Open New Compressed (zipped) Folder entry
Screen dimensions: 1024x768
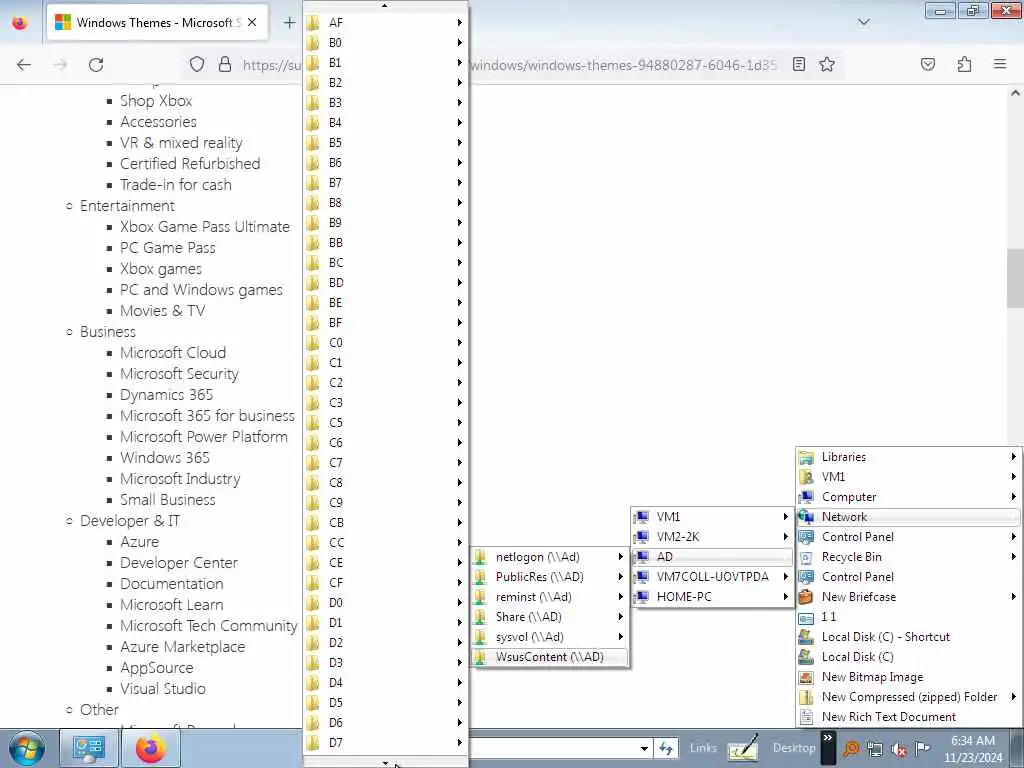point(908,697)
